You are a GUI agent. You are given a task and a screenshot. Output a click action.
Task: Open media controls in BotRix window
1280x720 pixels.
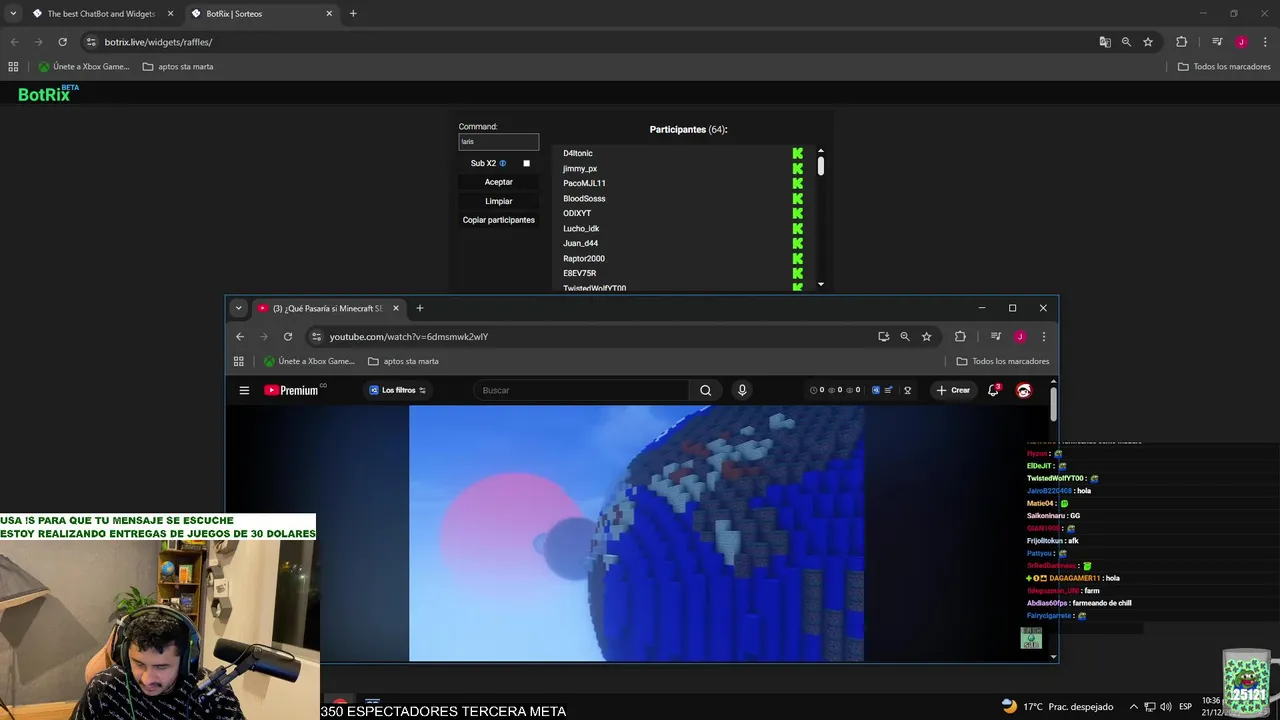[1217, 42]
